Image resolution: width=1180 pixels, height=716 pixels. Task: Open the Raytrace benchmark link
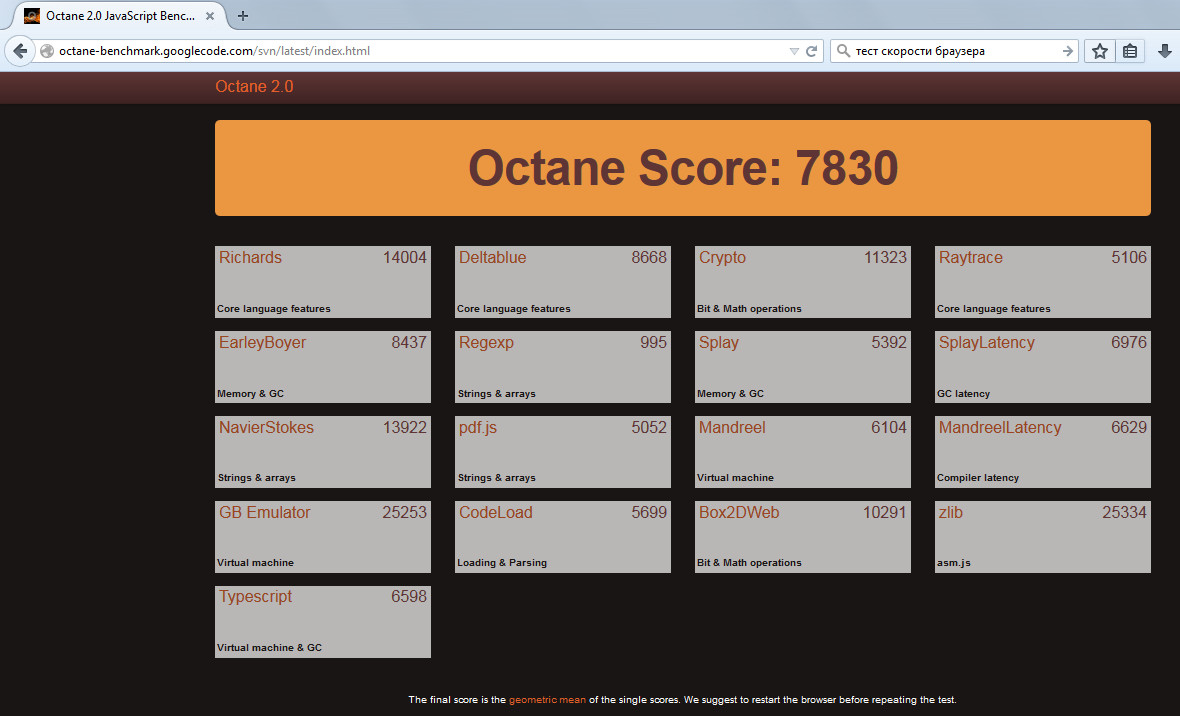971,258
